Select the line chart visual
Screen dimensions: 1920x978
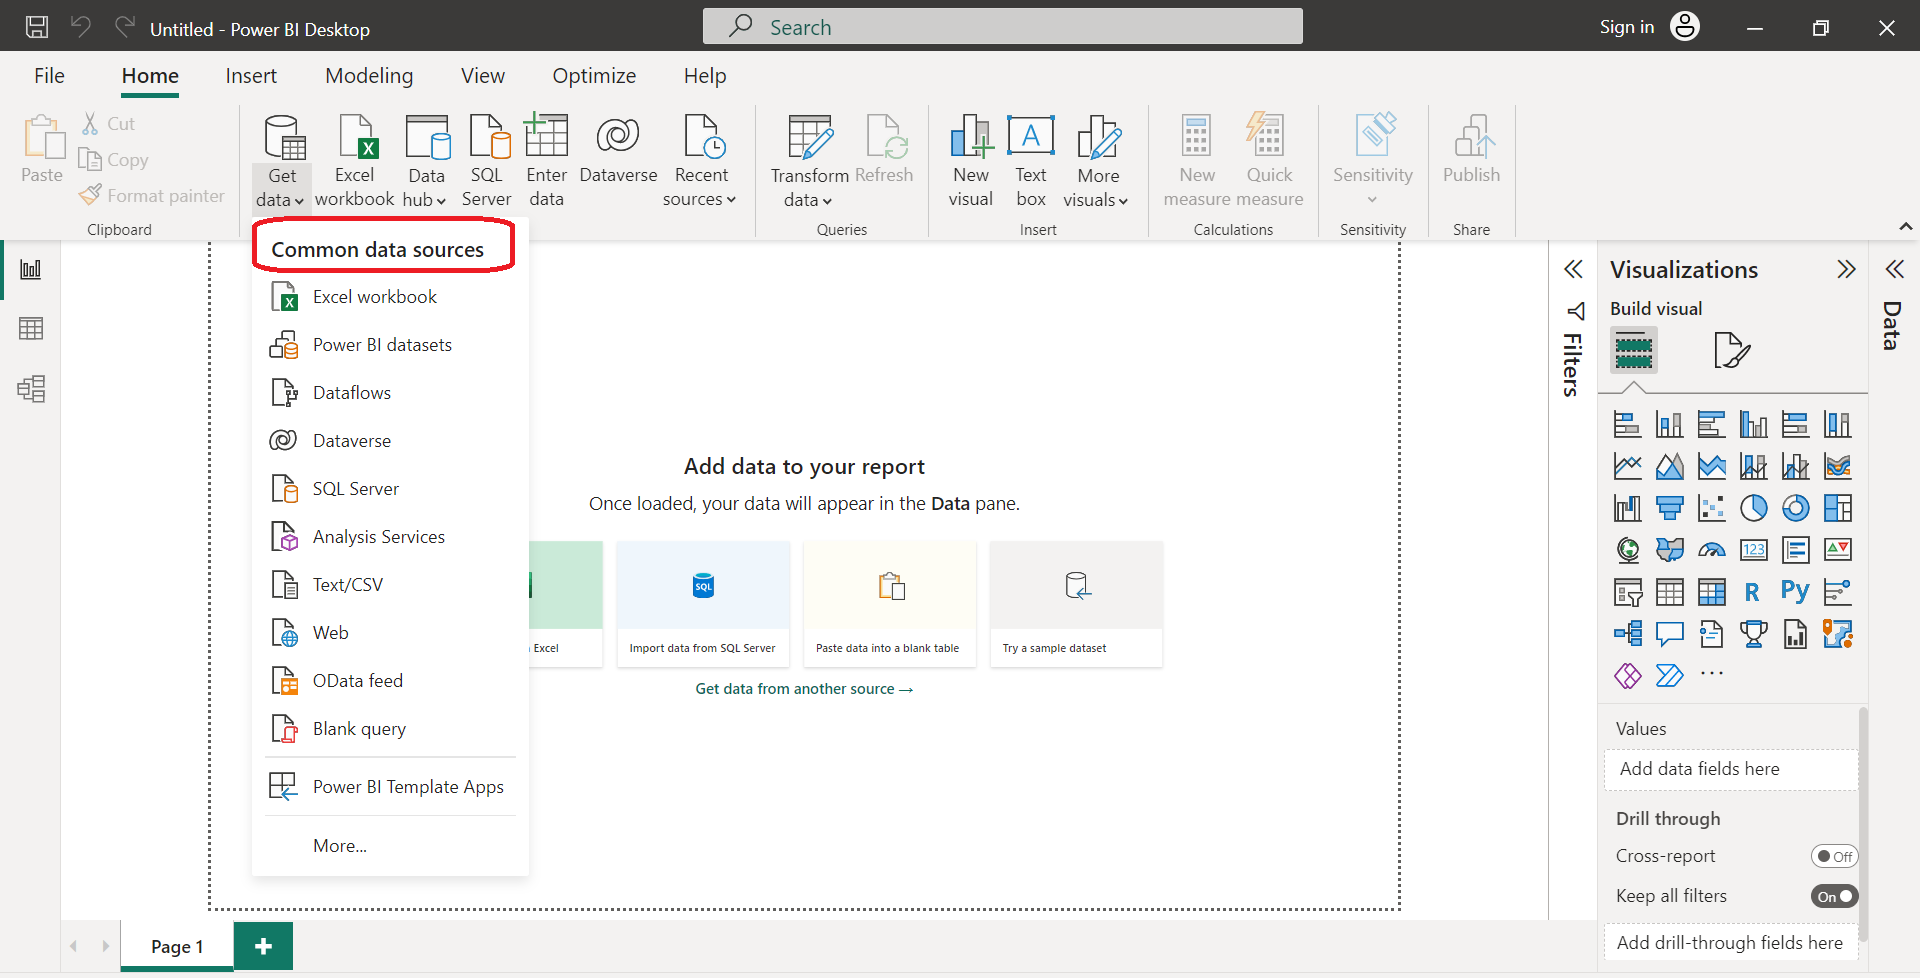point(1628,466)
